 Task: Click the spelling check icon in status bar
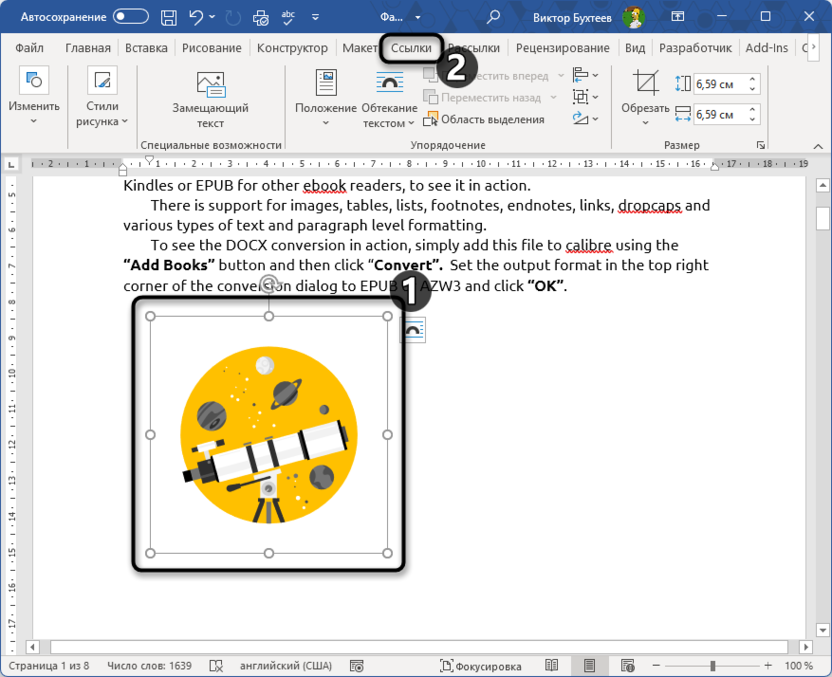pyautogui.click(x=214, y=664)
